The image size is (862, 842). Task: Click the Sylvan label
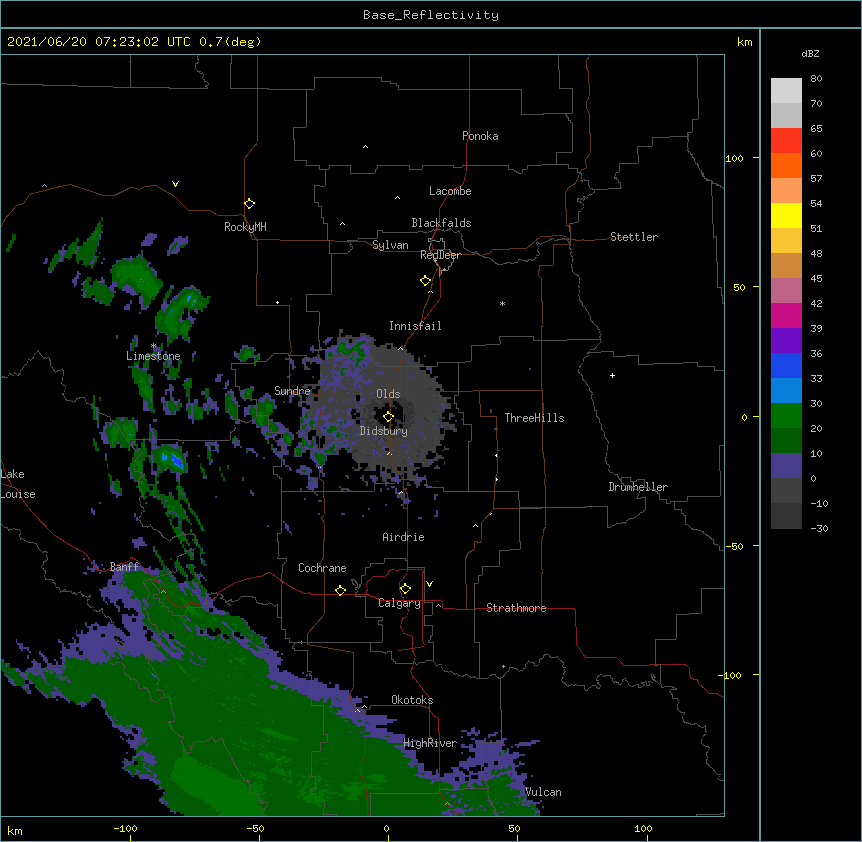point(390,245)
